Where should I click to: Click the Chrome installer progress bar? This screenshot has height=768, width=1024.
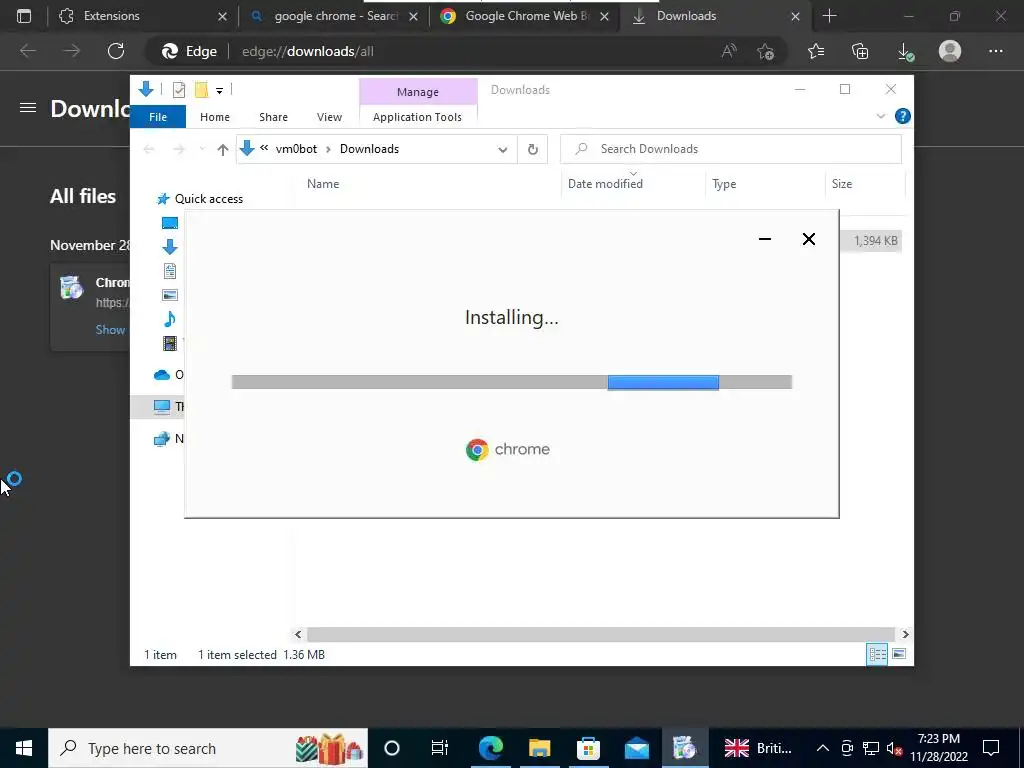pyautogui.click(x=512, y=382)
